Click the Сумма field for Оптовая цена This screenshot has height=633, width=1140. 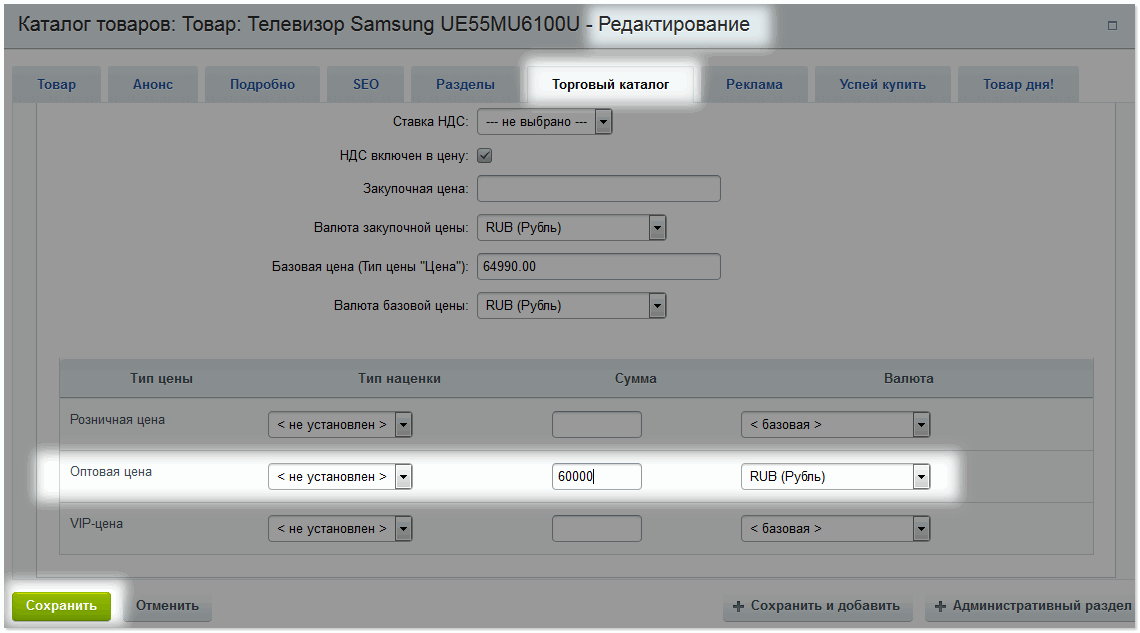click(x=597, y=477)
